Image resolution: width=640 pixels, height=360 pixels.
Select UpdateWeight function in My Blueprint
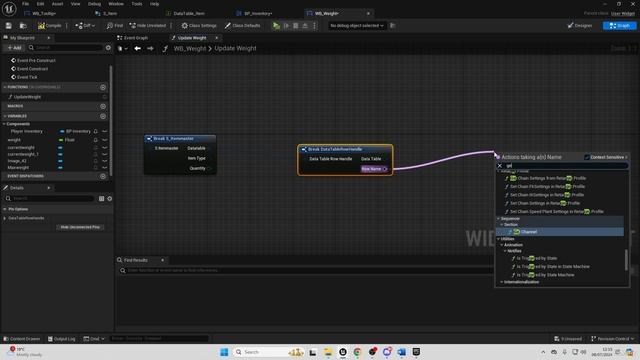pyautogui.click(x=27, y=97)
